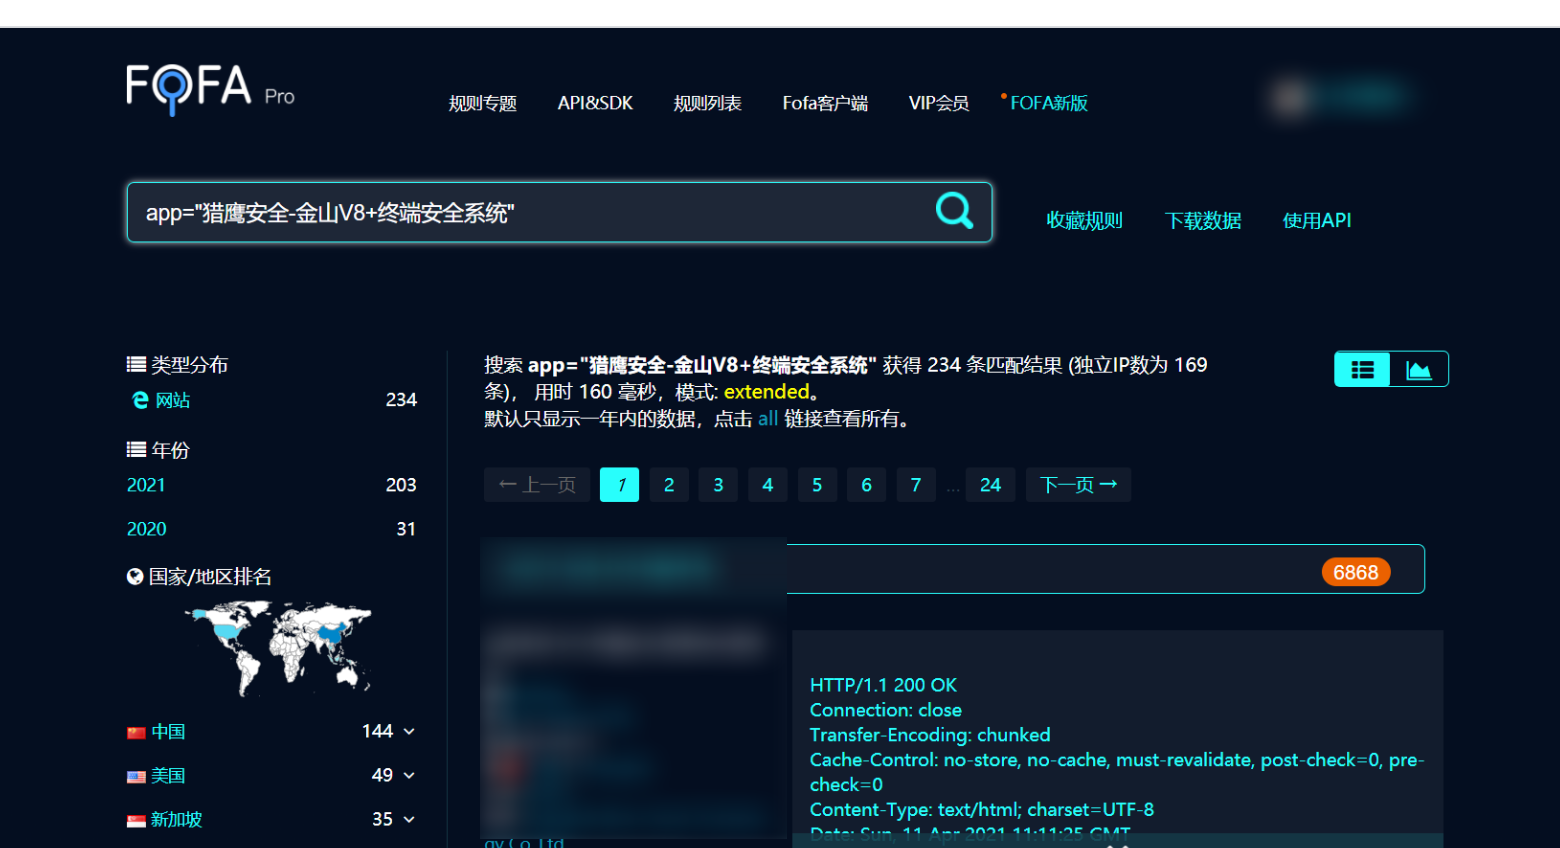
Task: Click 'Content-Type: text/html; charset=UTF-8' line
Action: (x=982, y=809)
